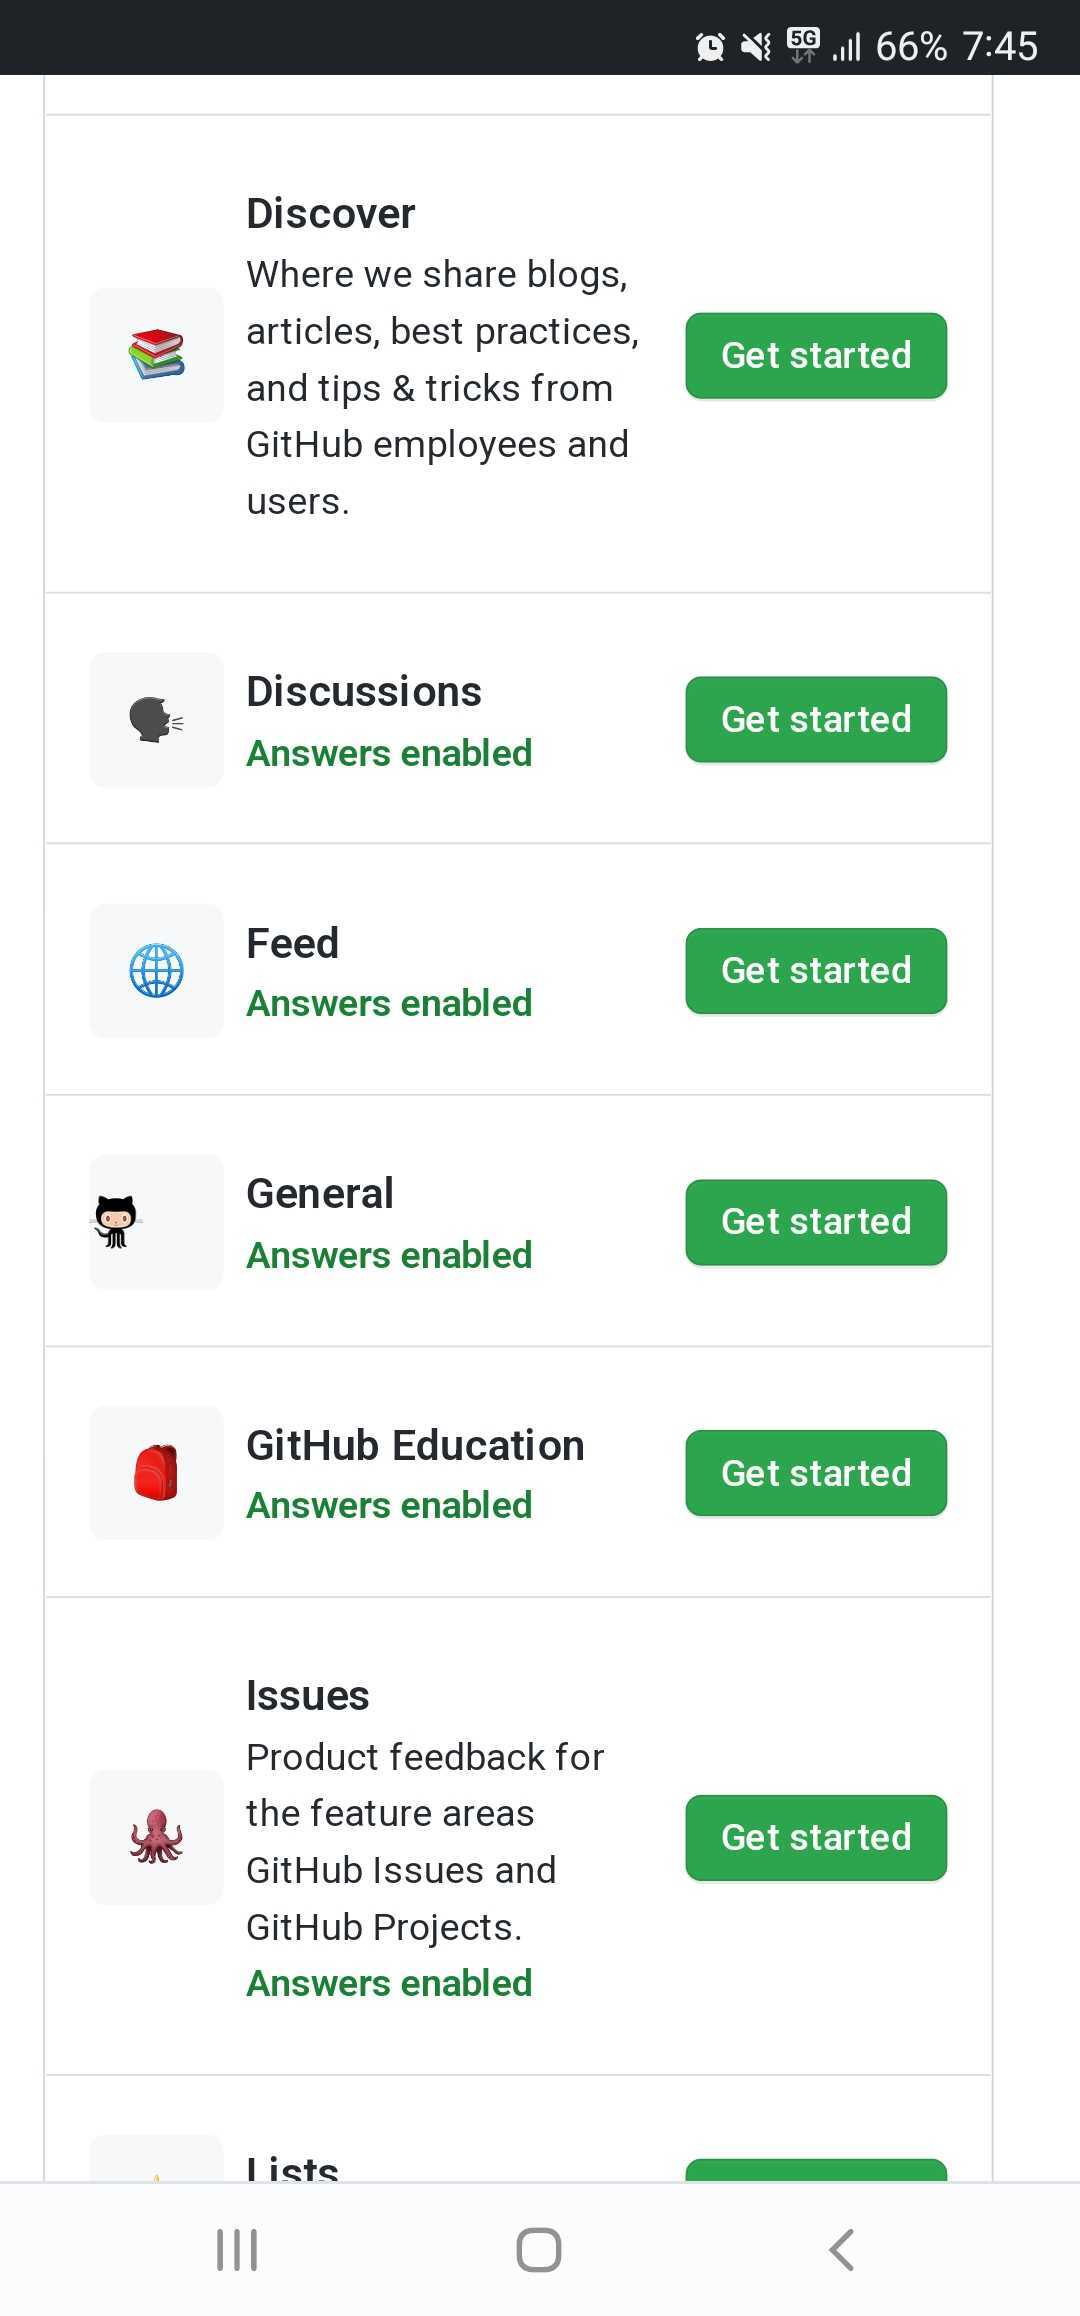Image resolution: width=1080 pixels, height=2316 pixels.
Task: Click Get started next to Feed
Action: [815, 970]
